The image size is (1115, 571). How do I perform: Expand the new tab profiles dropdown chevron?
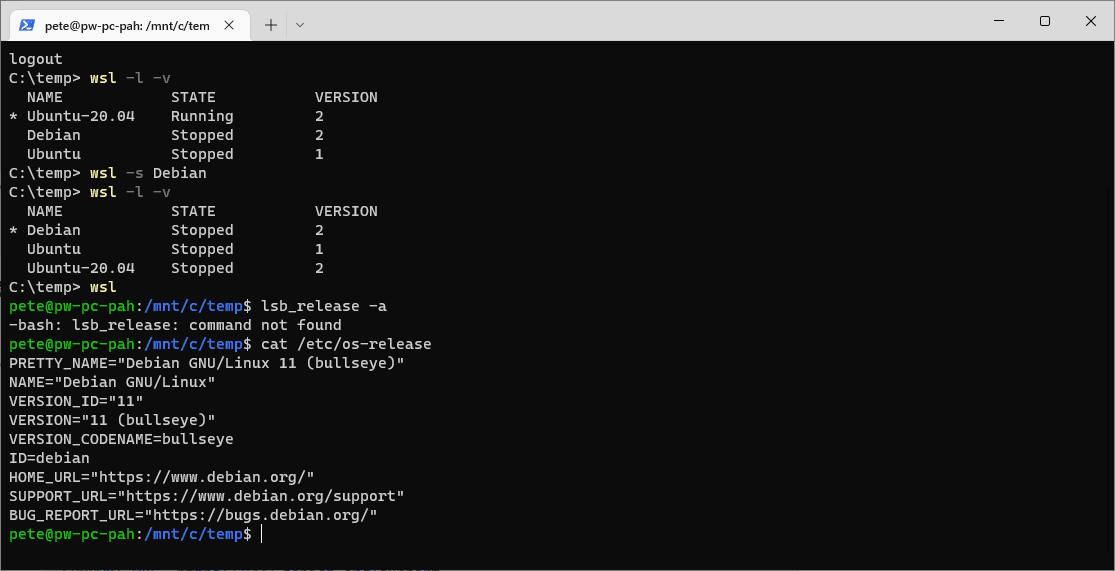pyautogui.click(x=300, y=25)
